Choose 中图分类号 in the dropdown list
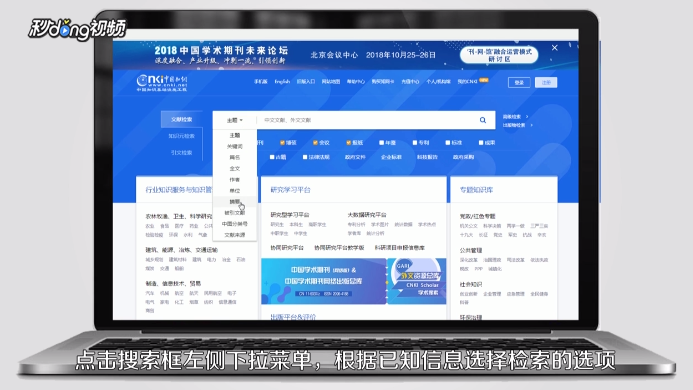The width and height of the screenshot is (693, 390). 235,224
